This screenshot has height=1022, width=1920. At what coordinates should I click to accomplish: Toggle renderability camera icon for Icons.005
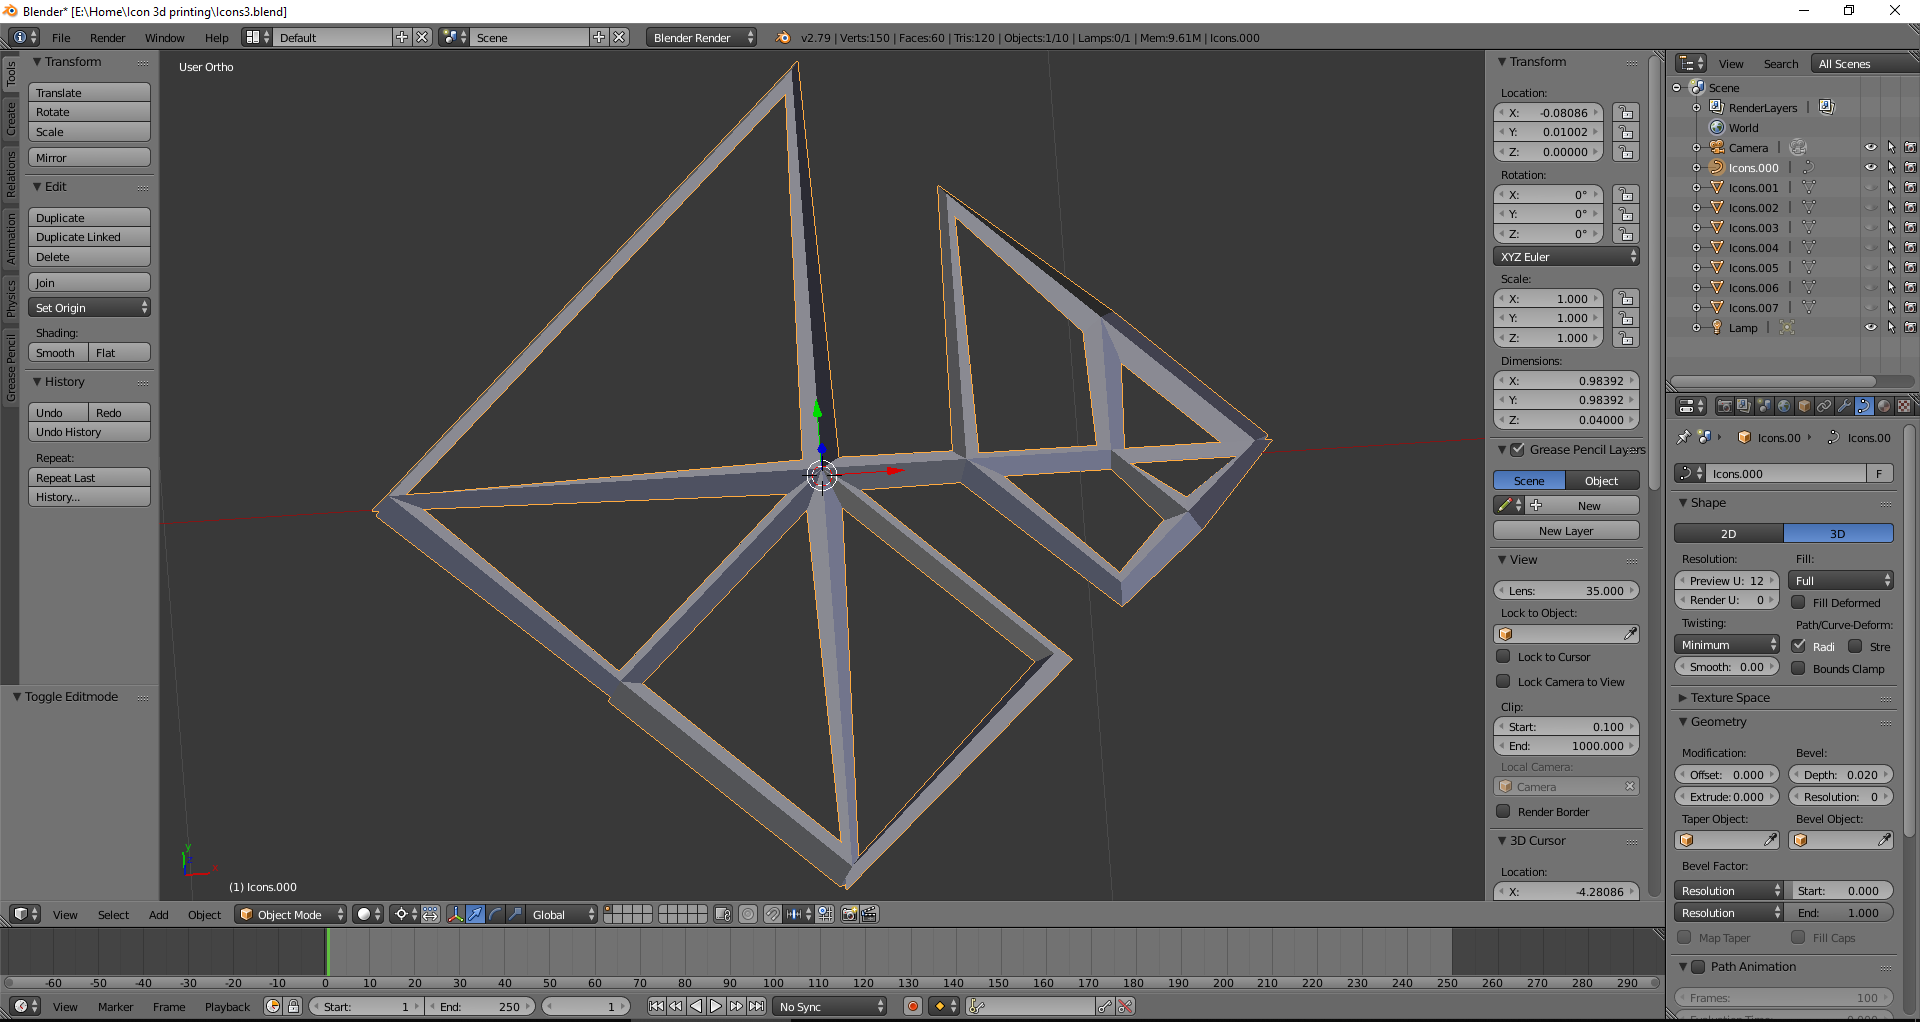[x=1910, y=267]
